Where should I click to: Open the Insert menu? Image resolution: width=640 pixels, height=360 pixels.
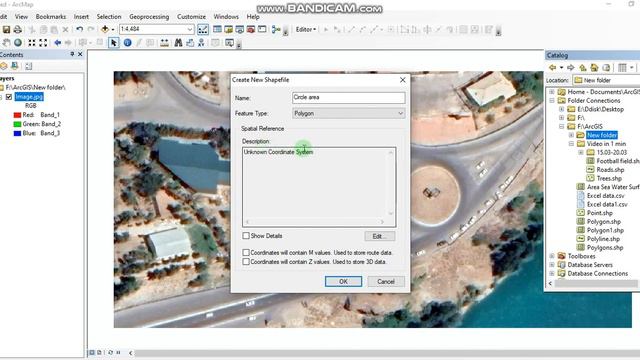(81, 17)
